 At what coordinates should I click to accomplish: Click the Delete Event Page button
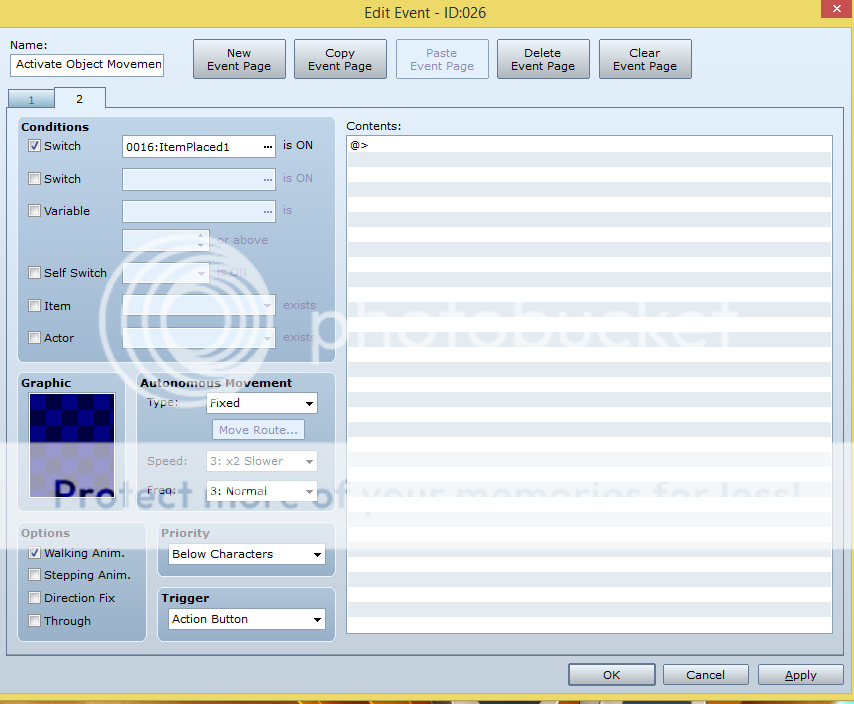543,60
